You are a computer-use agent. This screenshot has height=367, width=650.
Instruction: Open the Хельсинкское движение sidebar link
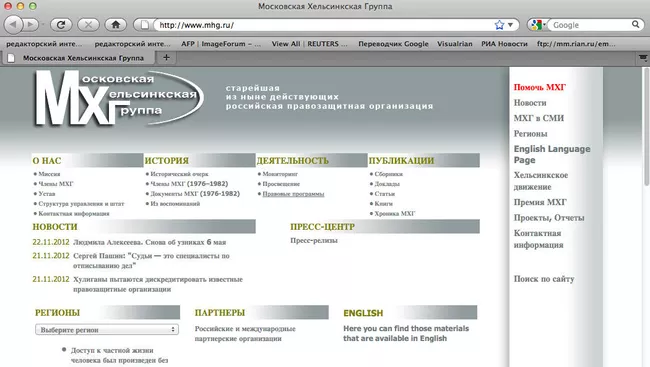pos(541,180)
